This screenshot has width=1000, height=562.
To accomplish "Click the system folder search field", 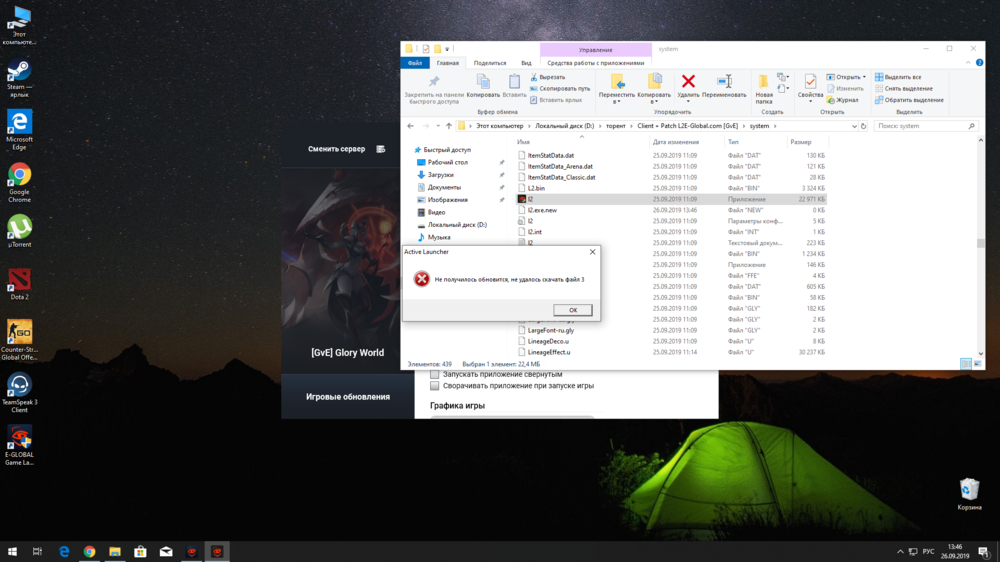I will click(920, 126).
